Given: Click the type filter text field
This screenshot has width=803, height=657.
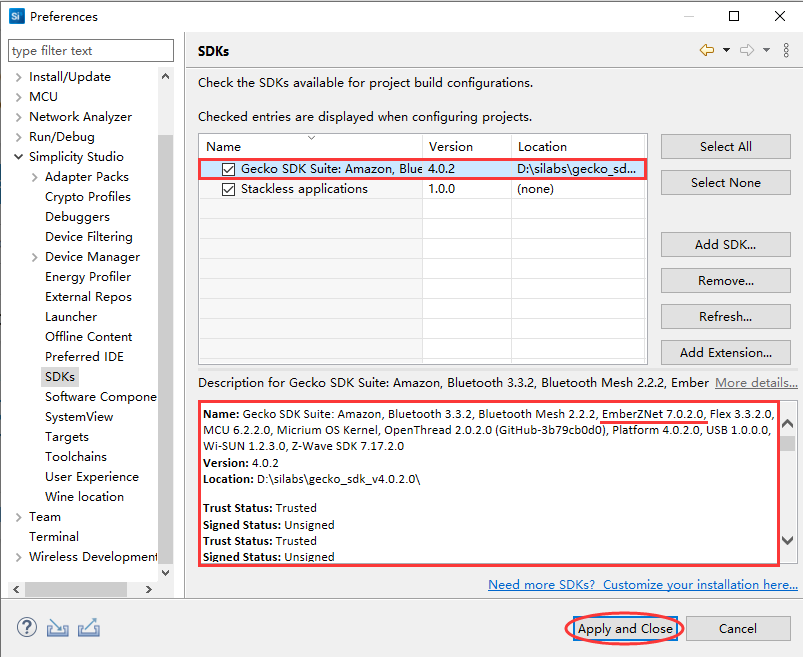Looking at the screenshot, I should pos(91,51).
